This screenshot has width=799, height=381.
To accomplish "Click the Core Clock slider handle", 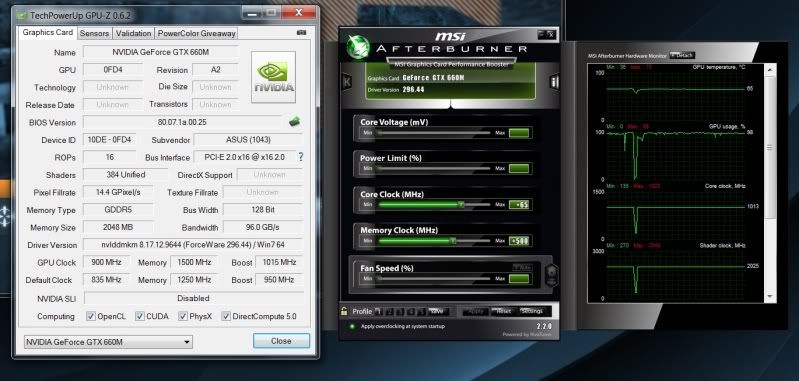I will pos(461,204).
